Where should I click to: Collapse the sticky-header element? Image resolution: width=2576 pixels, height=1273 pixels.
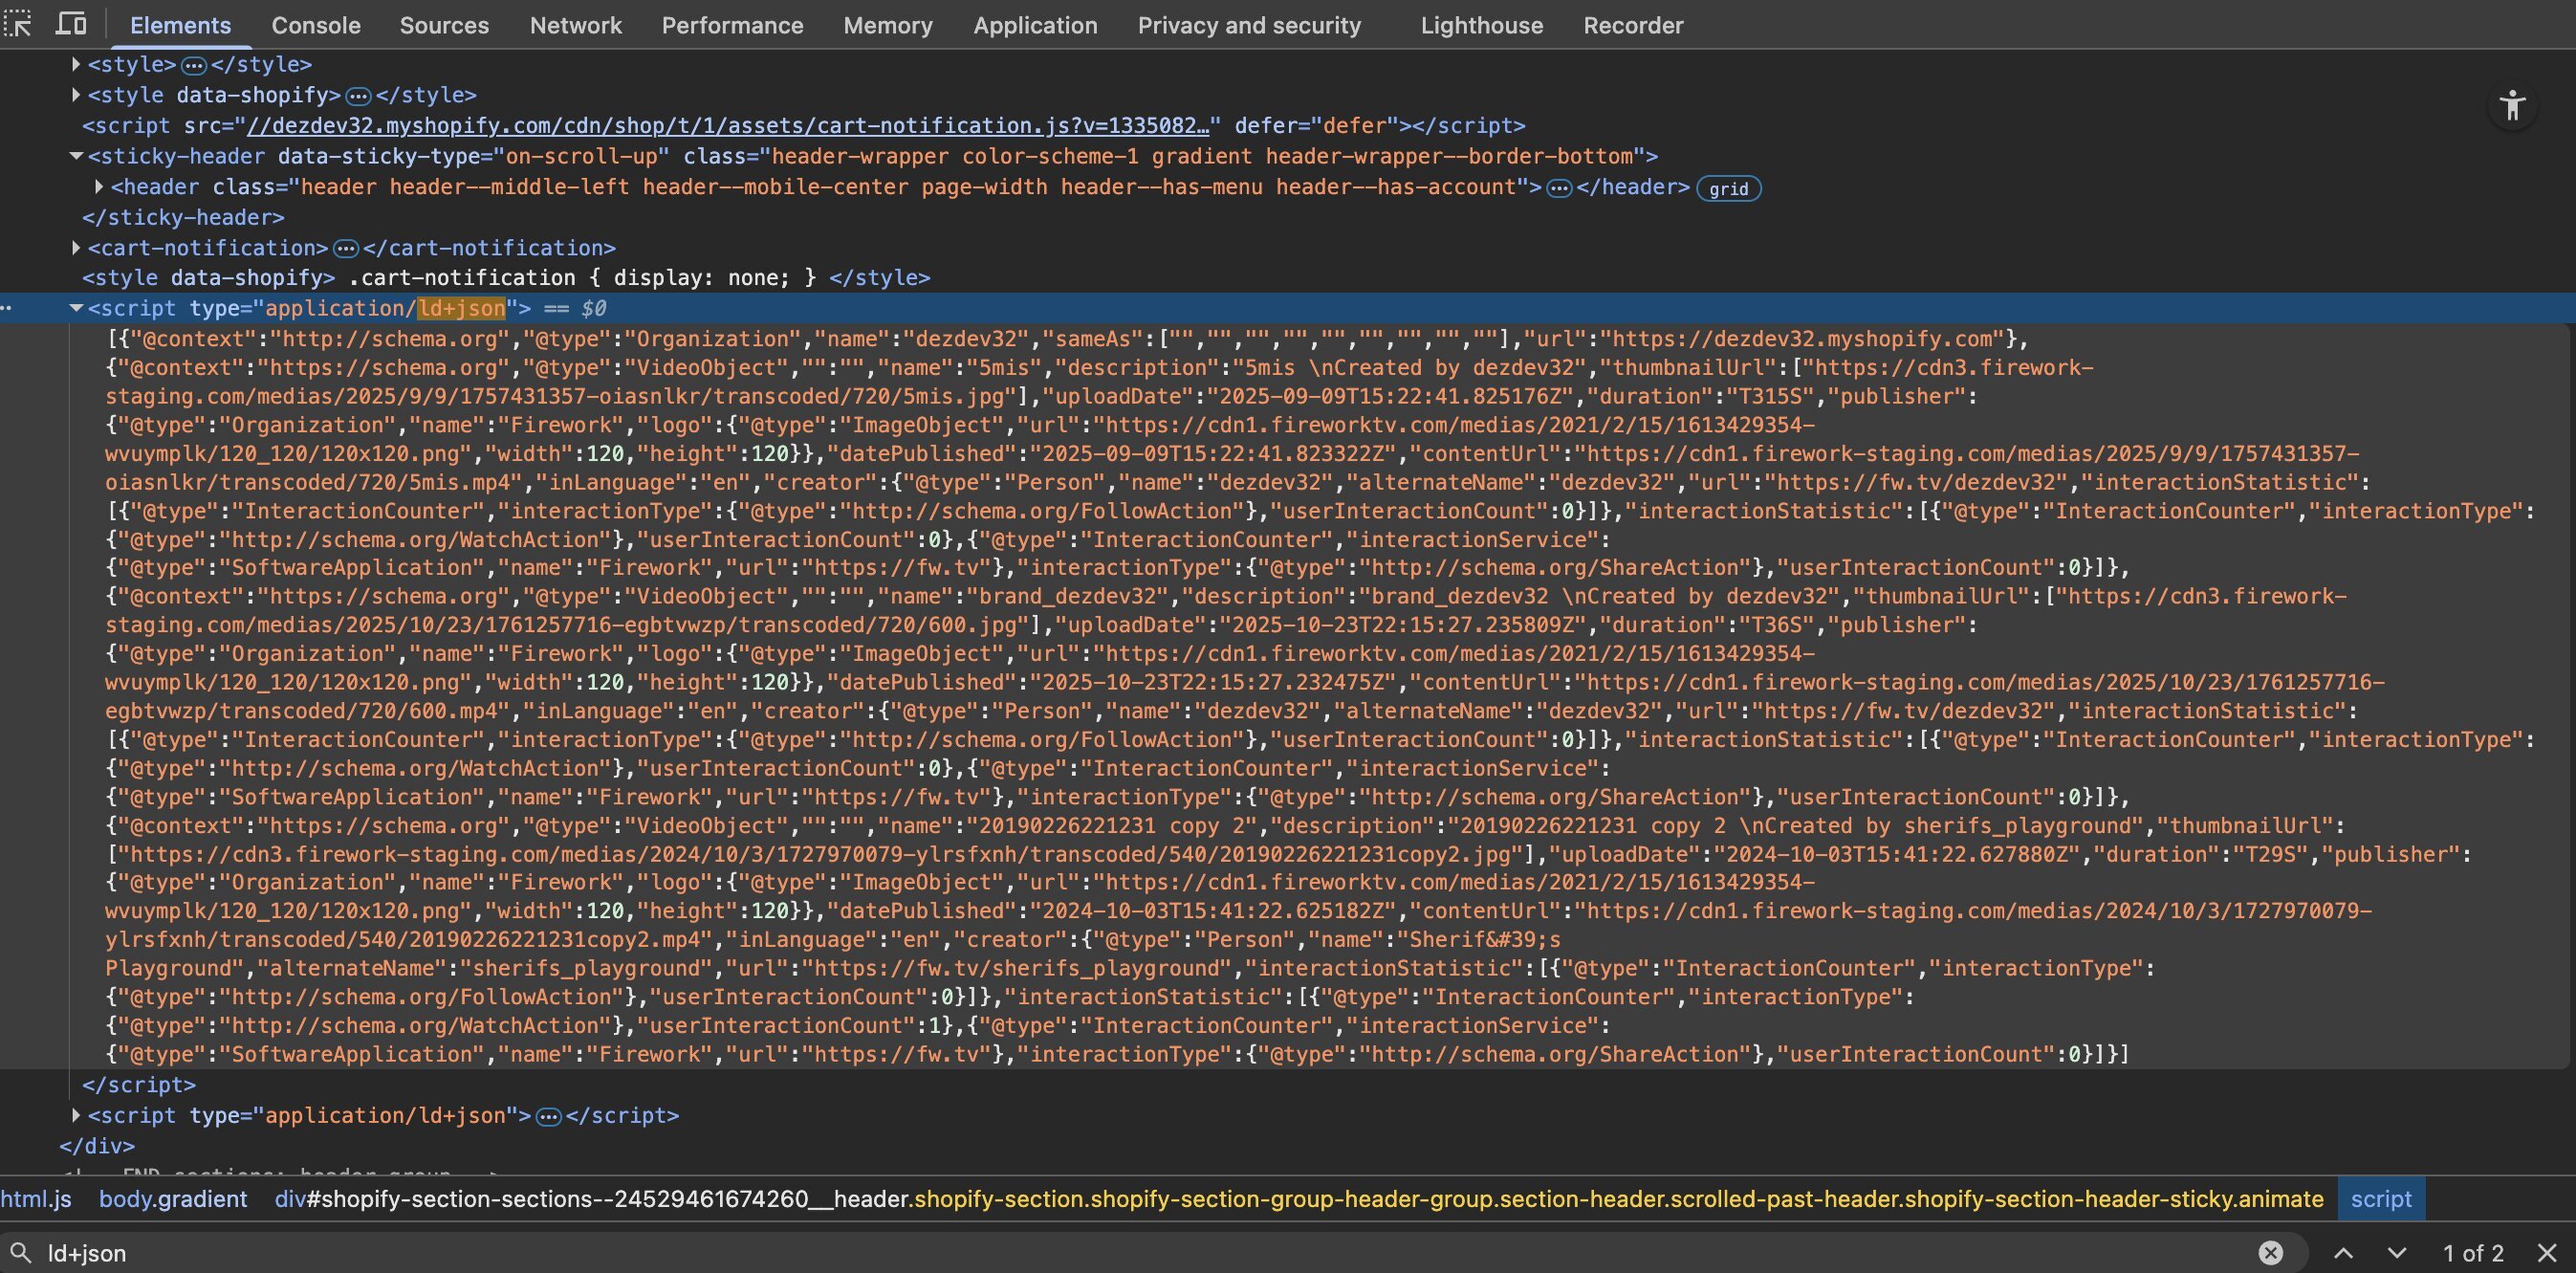click(76, 156)
